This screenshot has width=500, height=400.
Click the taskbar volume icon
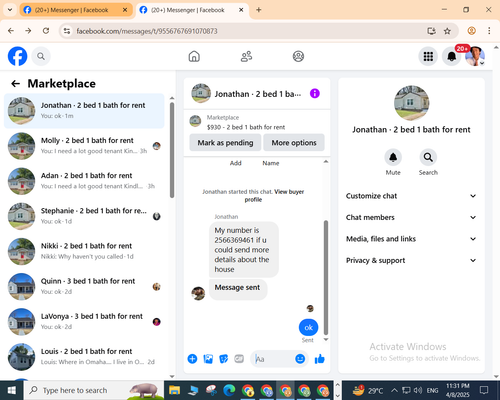point(418,390)
